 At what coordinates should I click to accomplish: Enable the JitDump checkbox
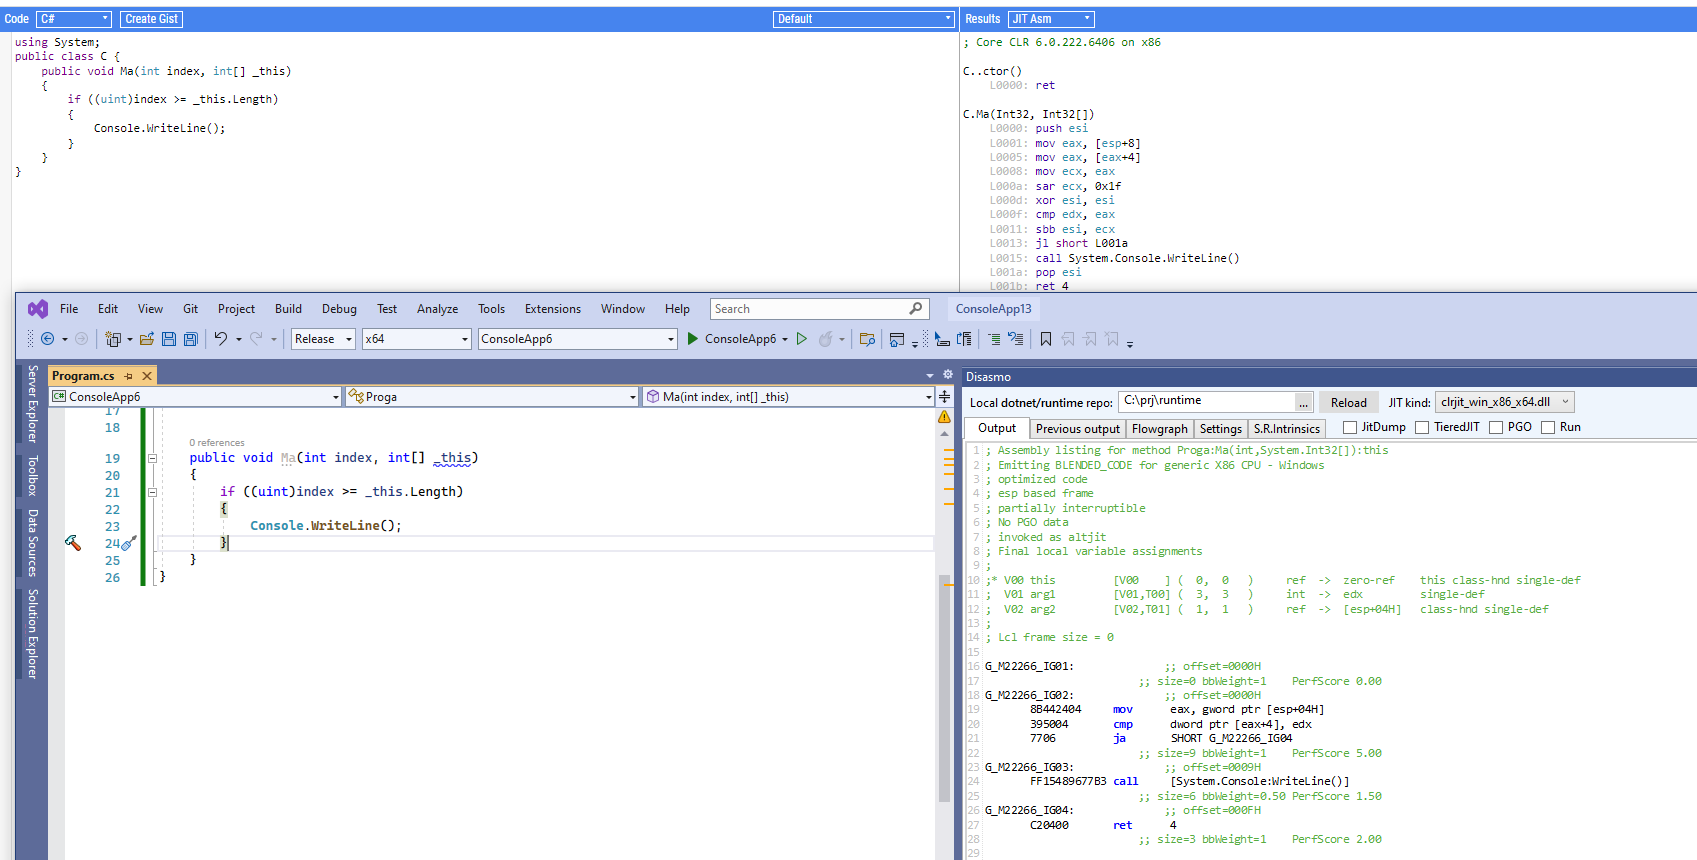point(1350,428)
